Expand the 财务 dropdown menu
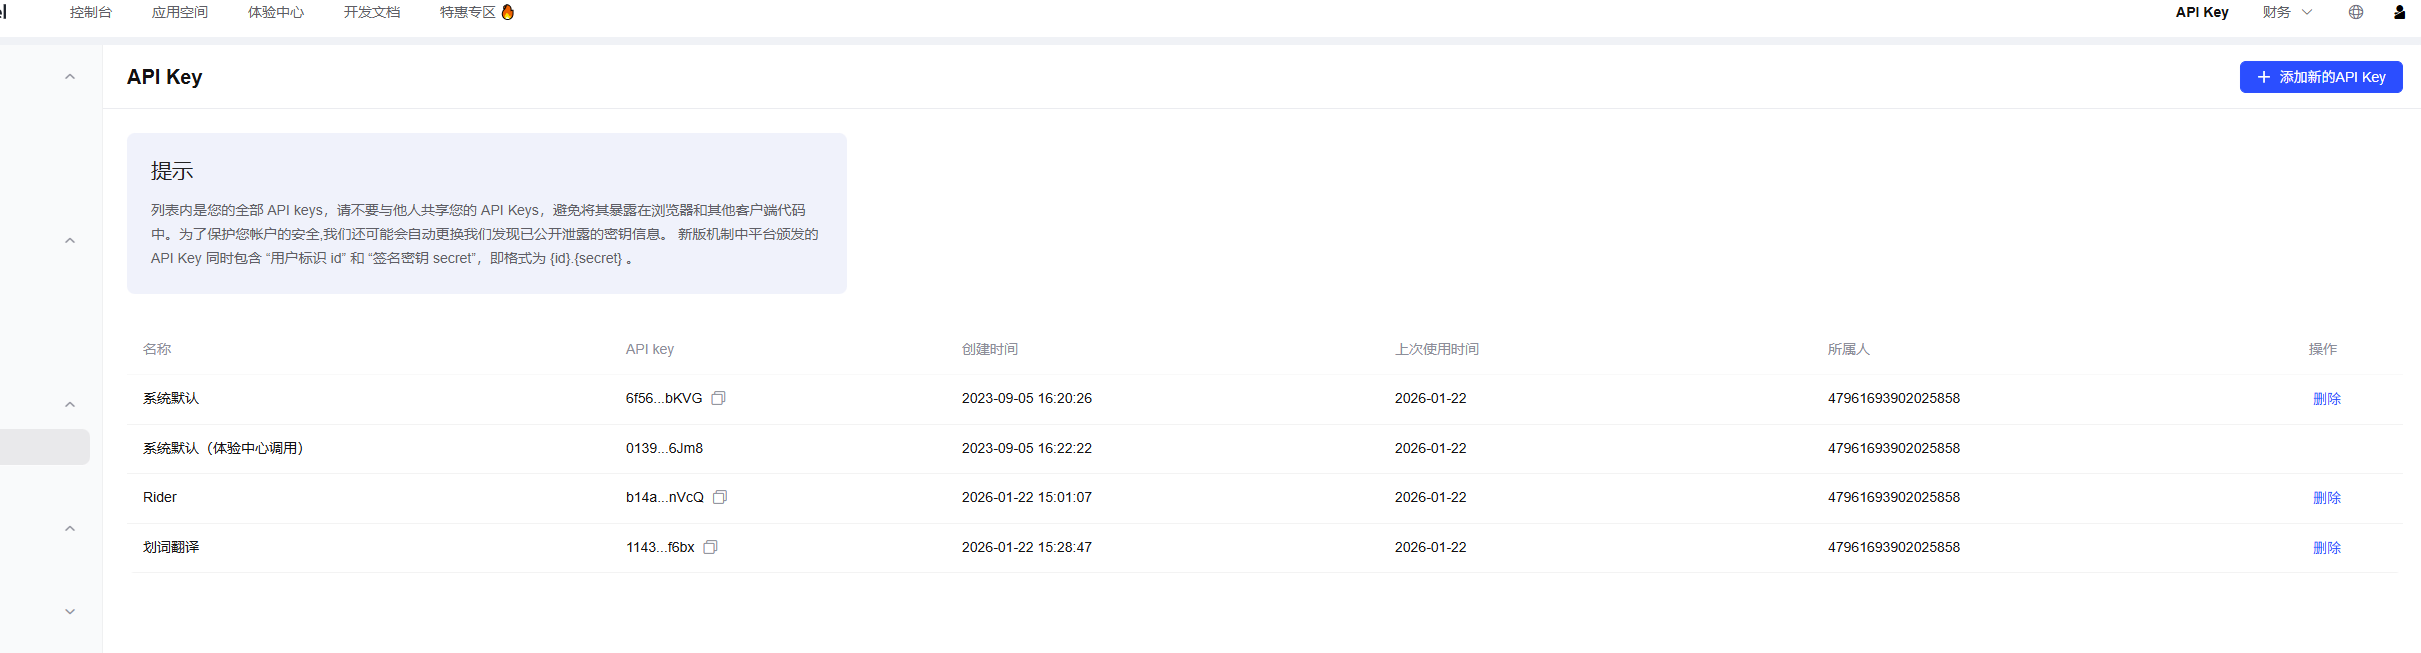The width and height of the screenshot is (2421, 653). (2288, 12)
